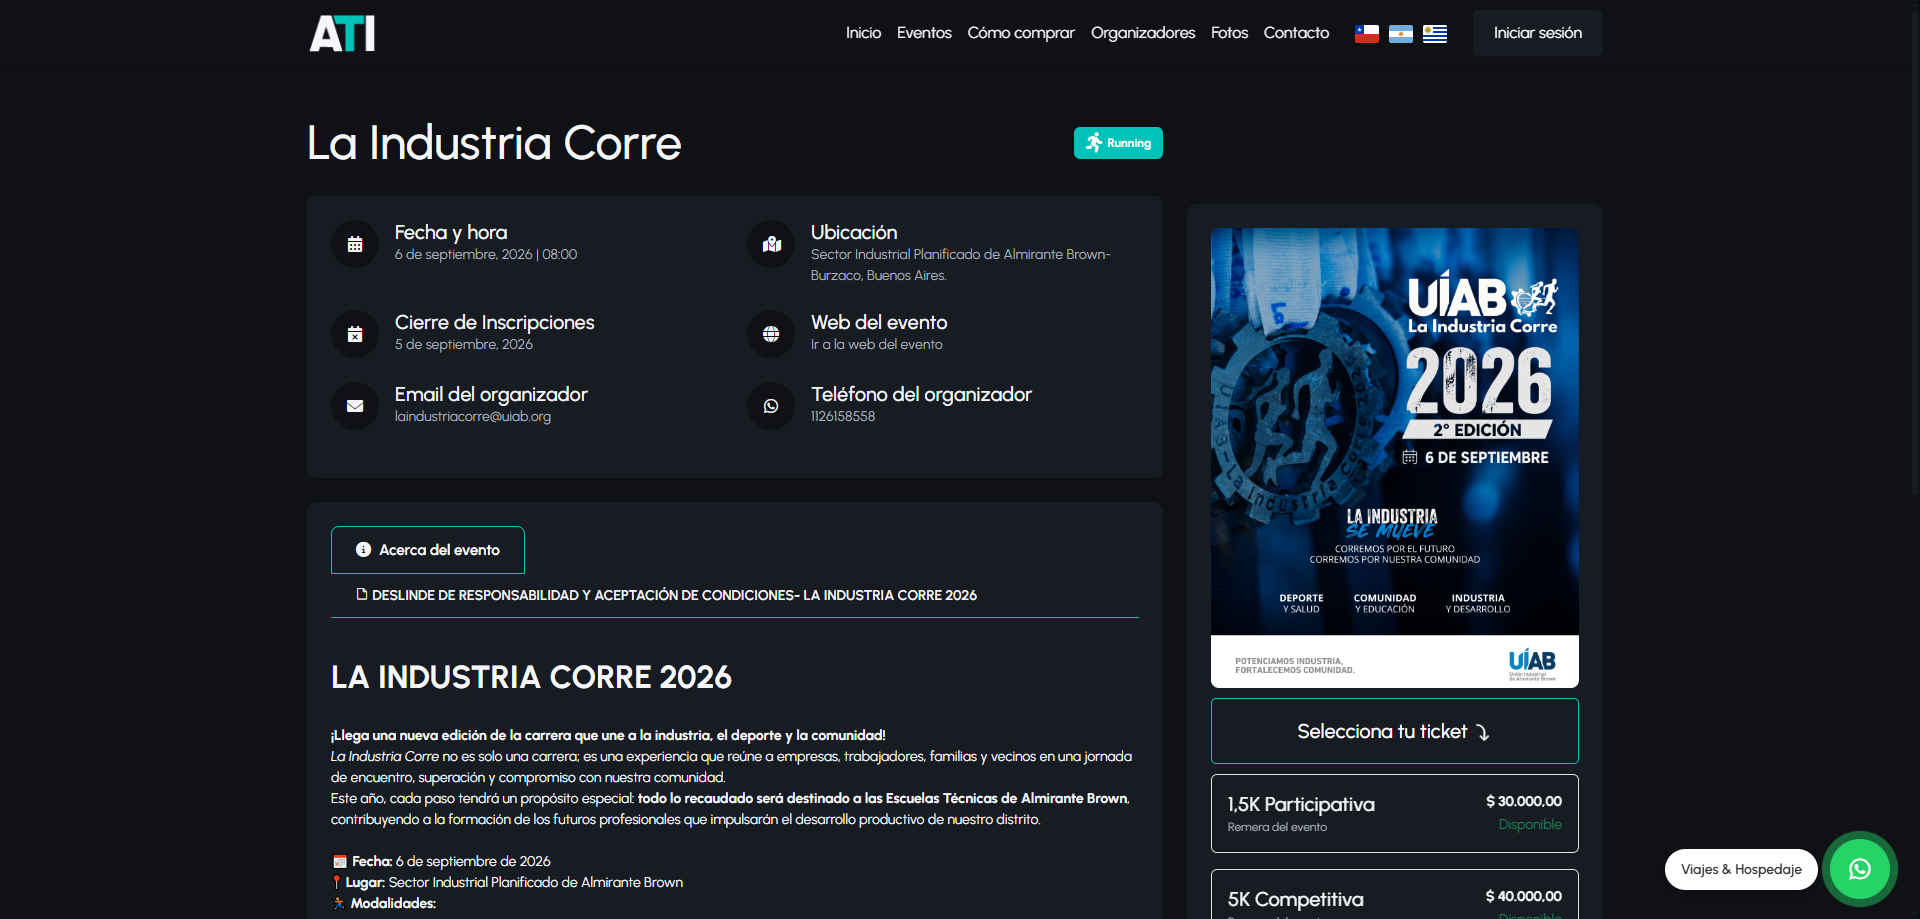Click the Sector Industrial Planificado location text
This screenshot has width=1920, height=919.
pos(960,265)
